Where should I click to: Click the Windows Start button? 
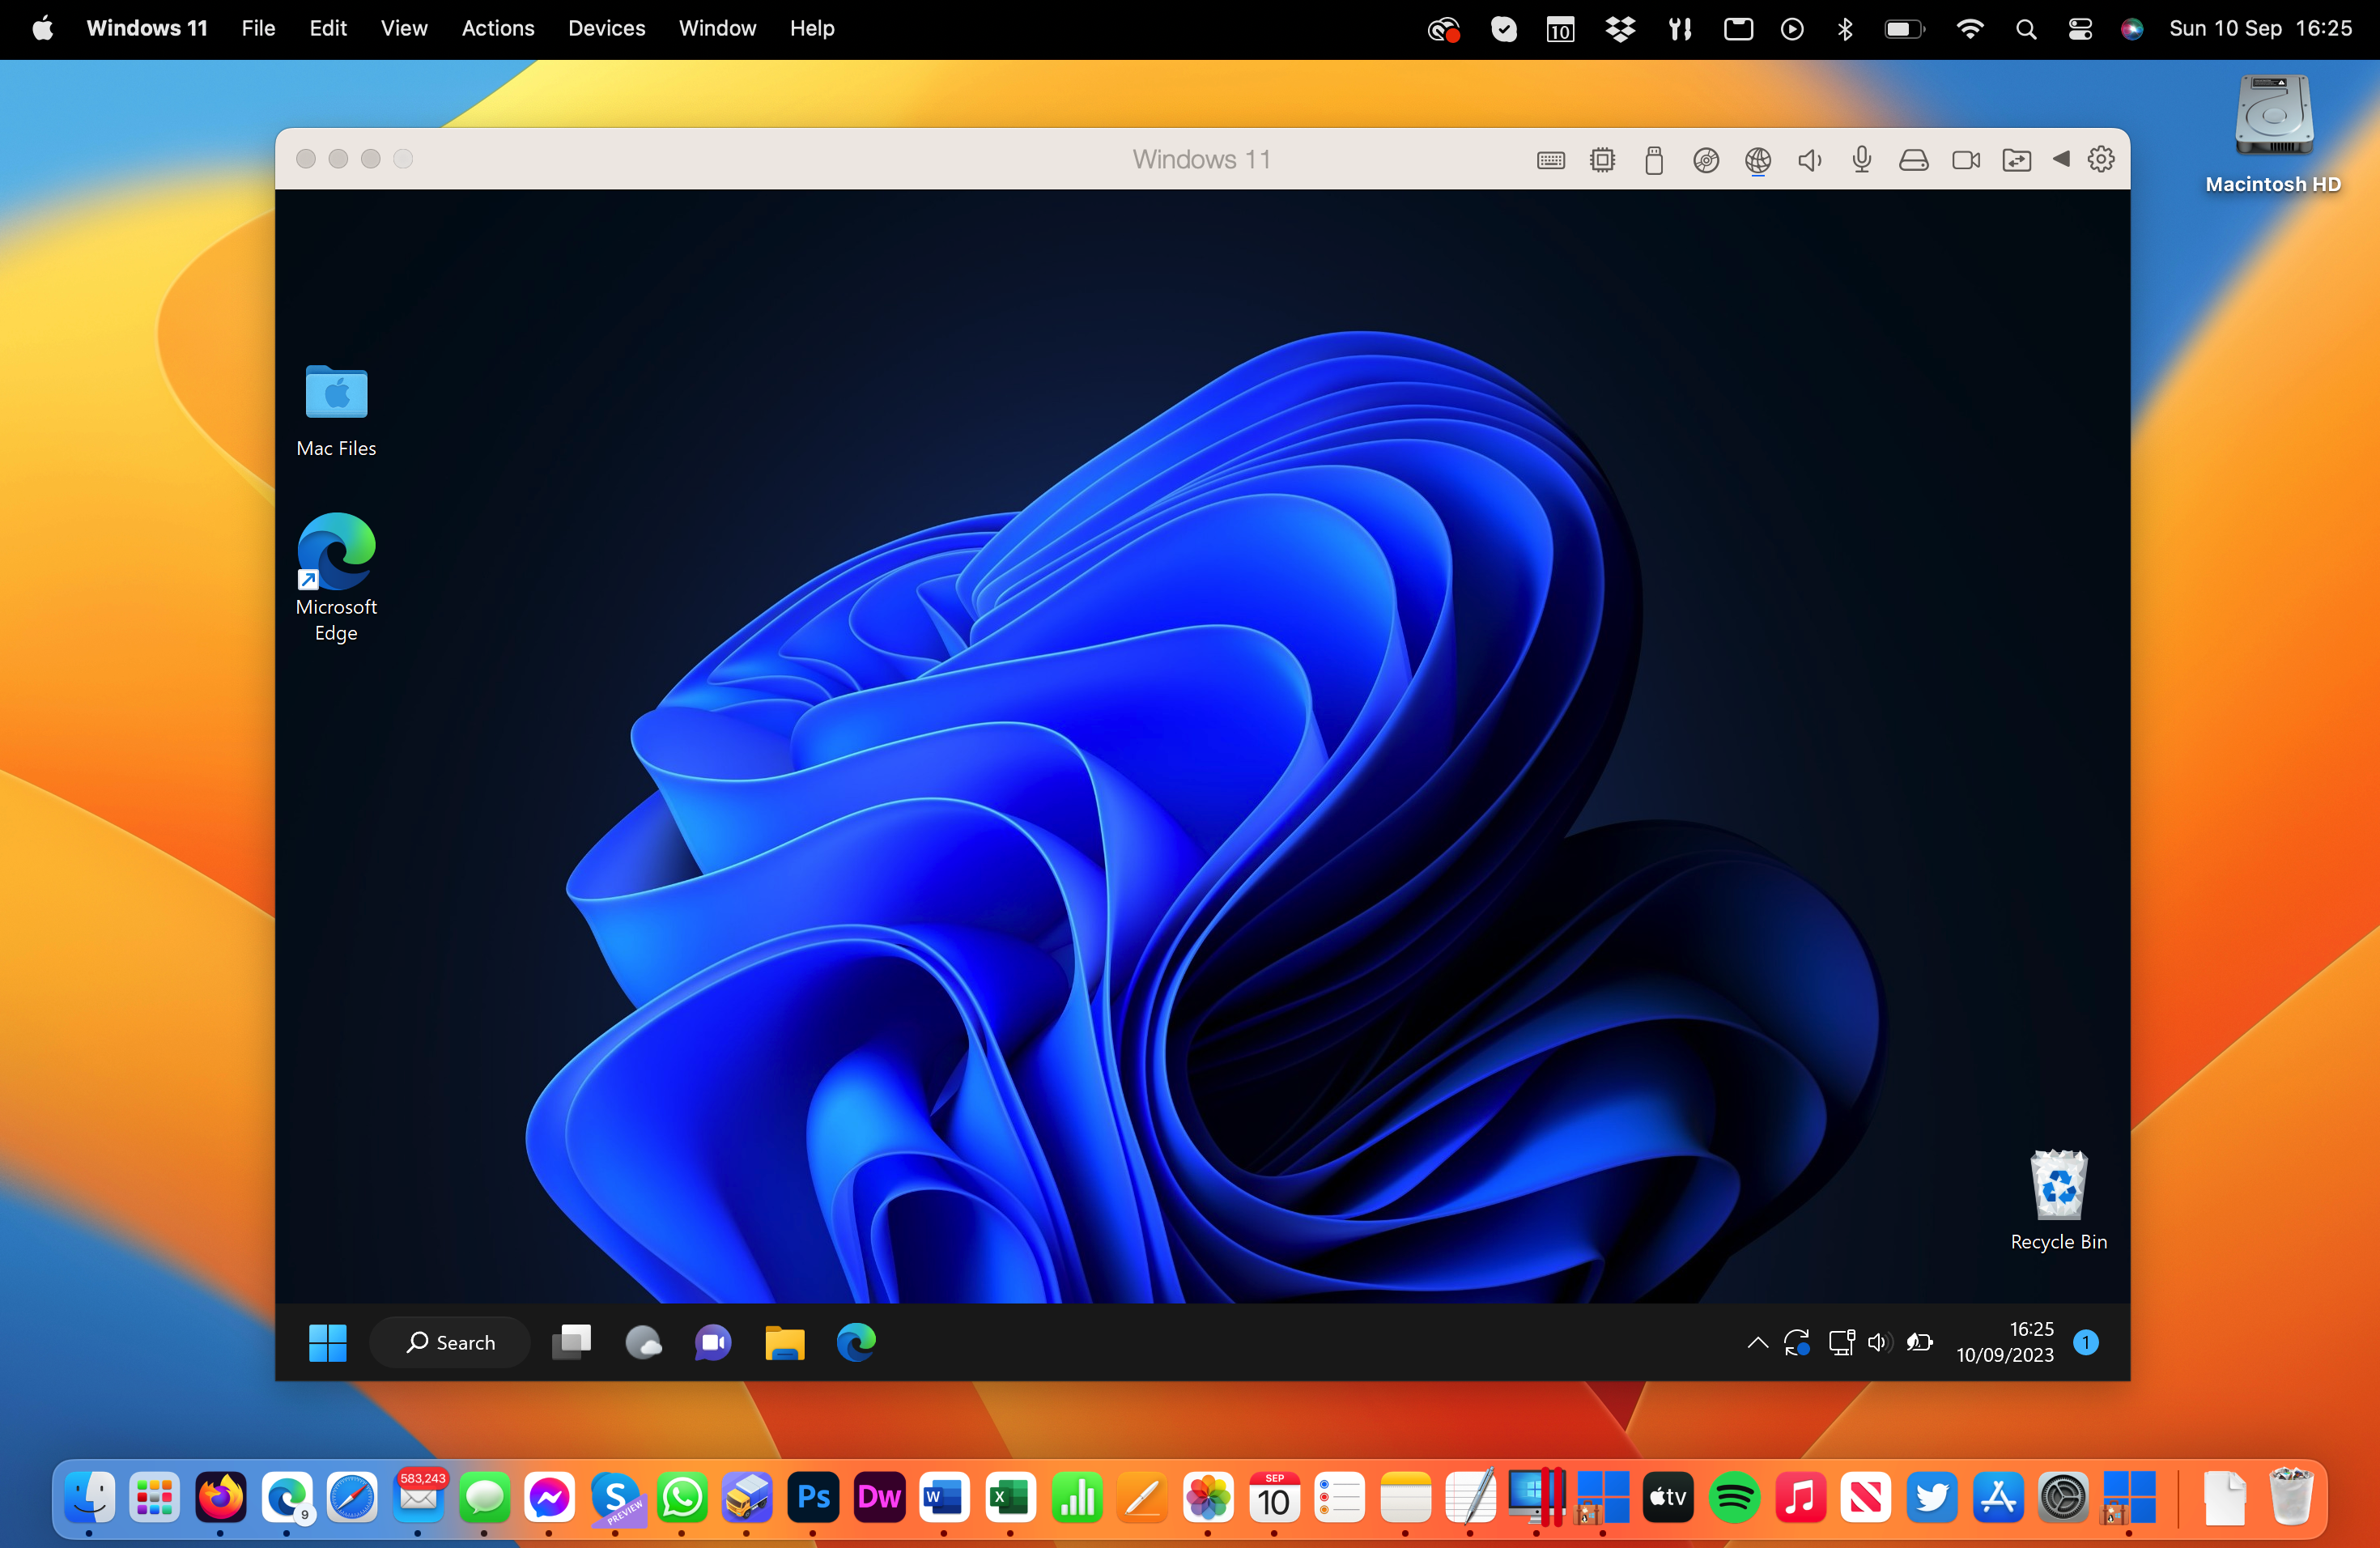[328, 1342]
